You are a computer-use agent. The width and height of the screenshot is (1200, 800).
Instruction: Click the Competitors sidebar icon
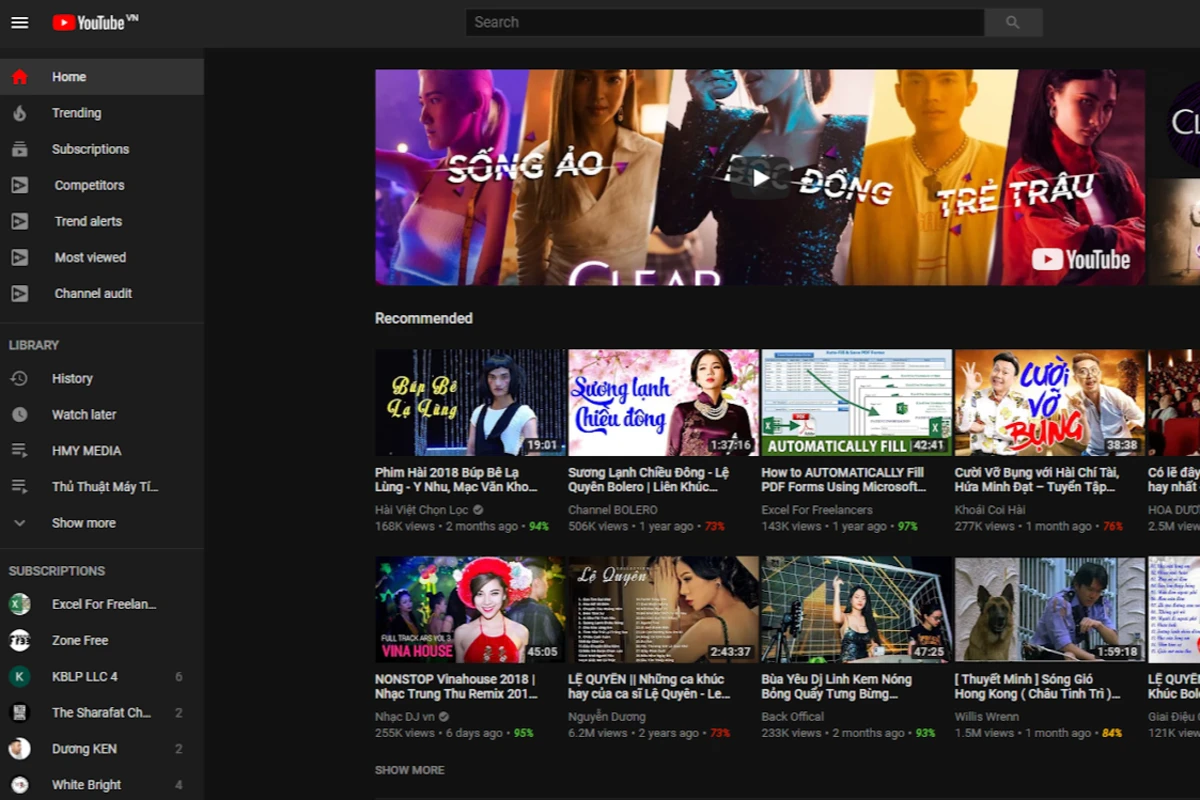tap(20, 185)
